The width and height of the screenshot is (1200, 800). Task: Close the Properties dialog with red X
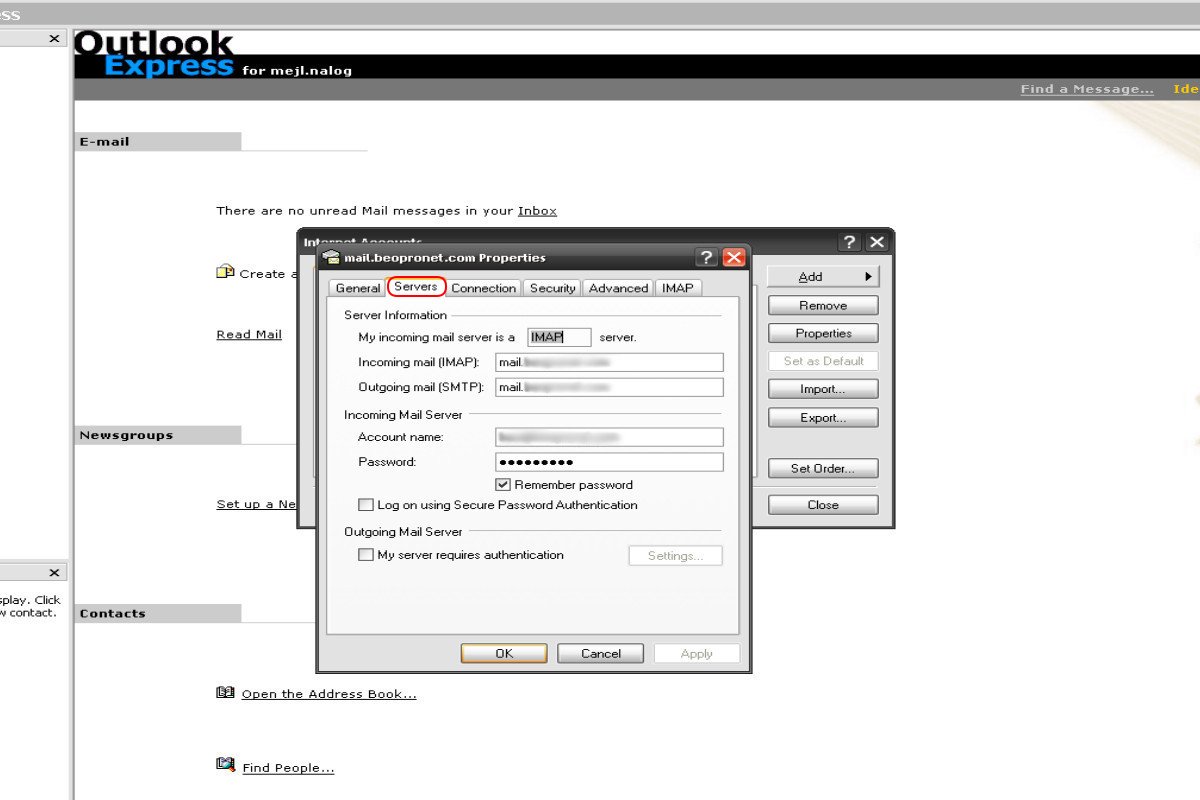click(734, 257)
